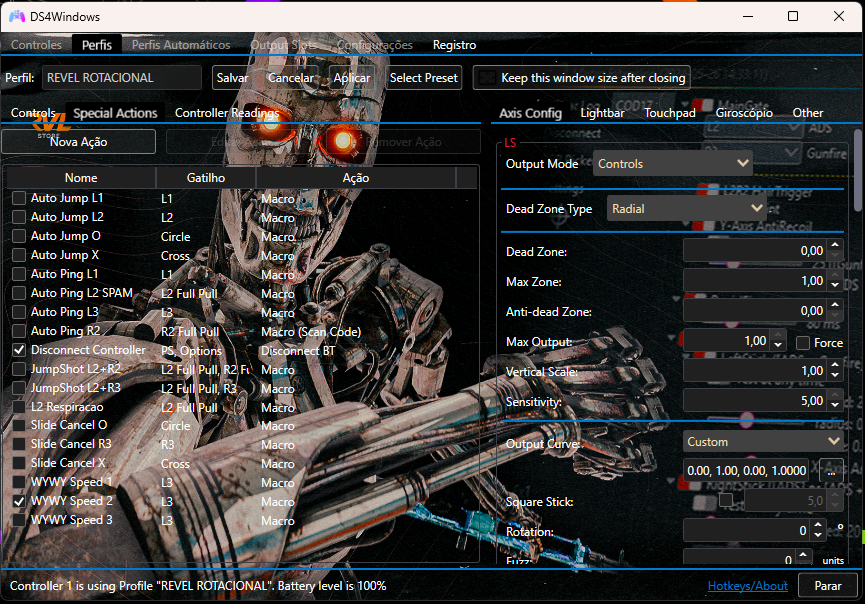865x604 pixels.
Task: Open the custom curve editor ellipsis button
Action: click(x=831, y=471)
